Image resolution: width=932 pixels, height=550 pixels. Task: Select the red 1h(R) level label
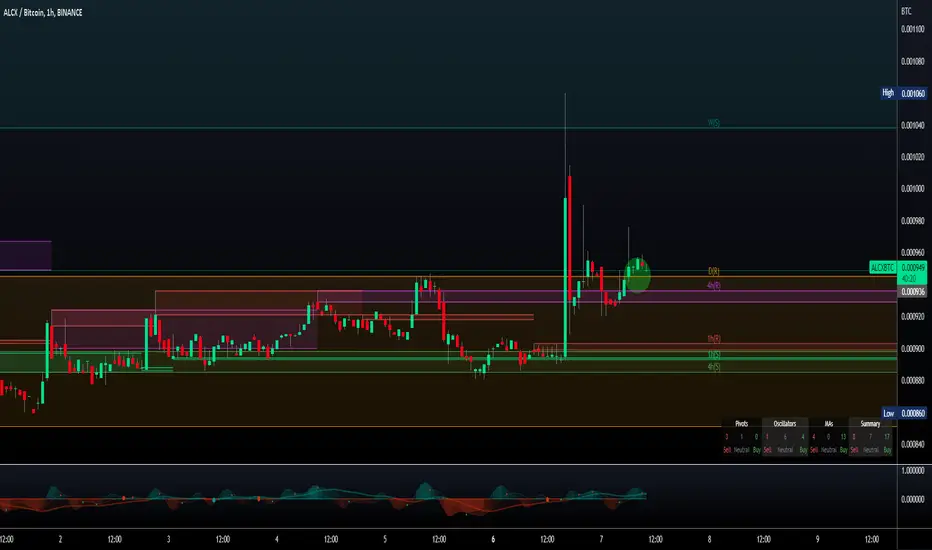(x=714, y=339)
